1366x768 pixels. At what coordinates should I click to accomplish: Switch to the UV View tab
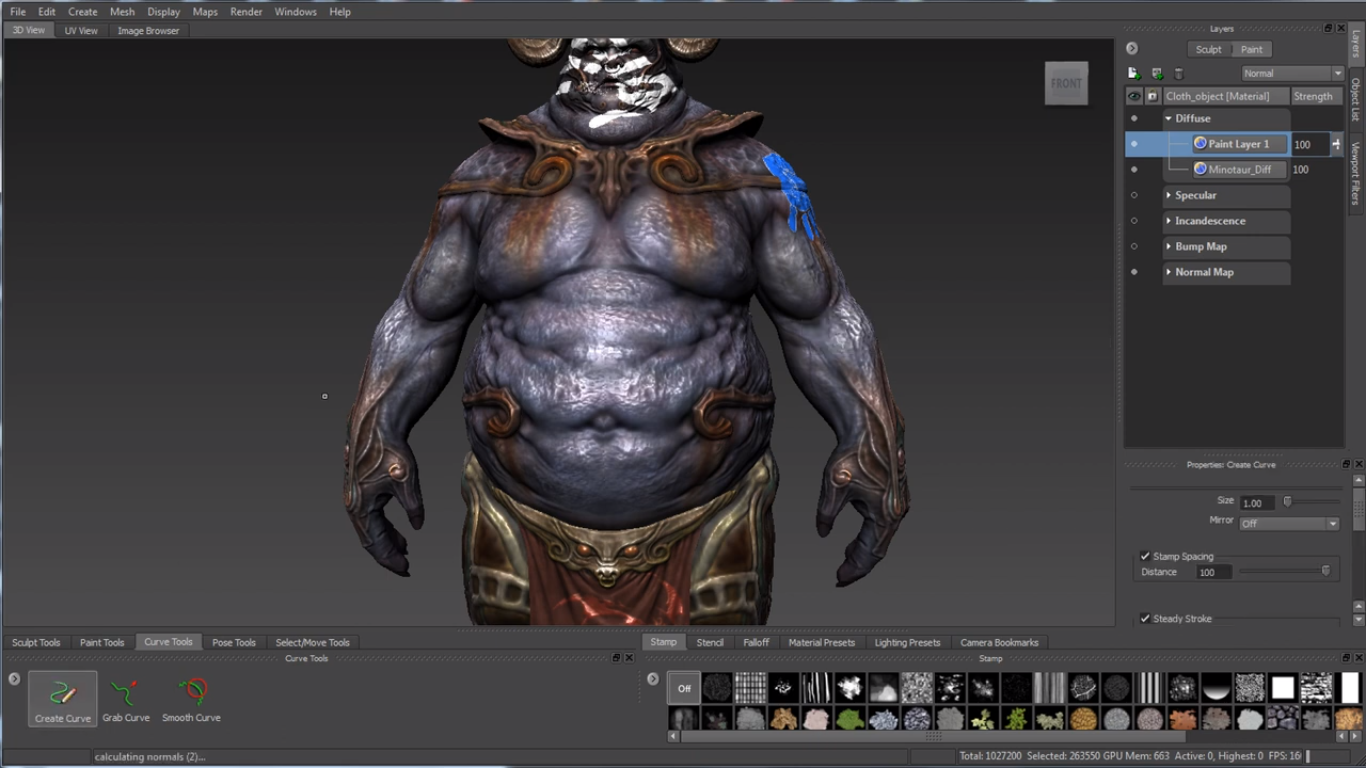click(81, 30)
